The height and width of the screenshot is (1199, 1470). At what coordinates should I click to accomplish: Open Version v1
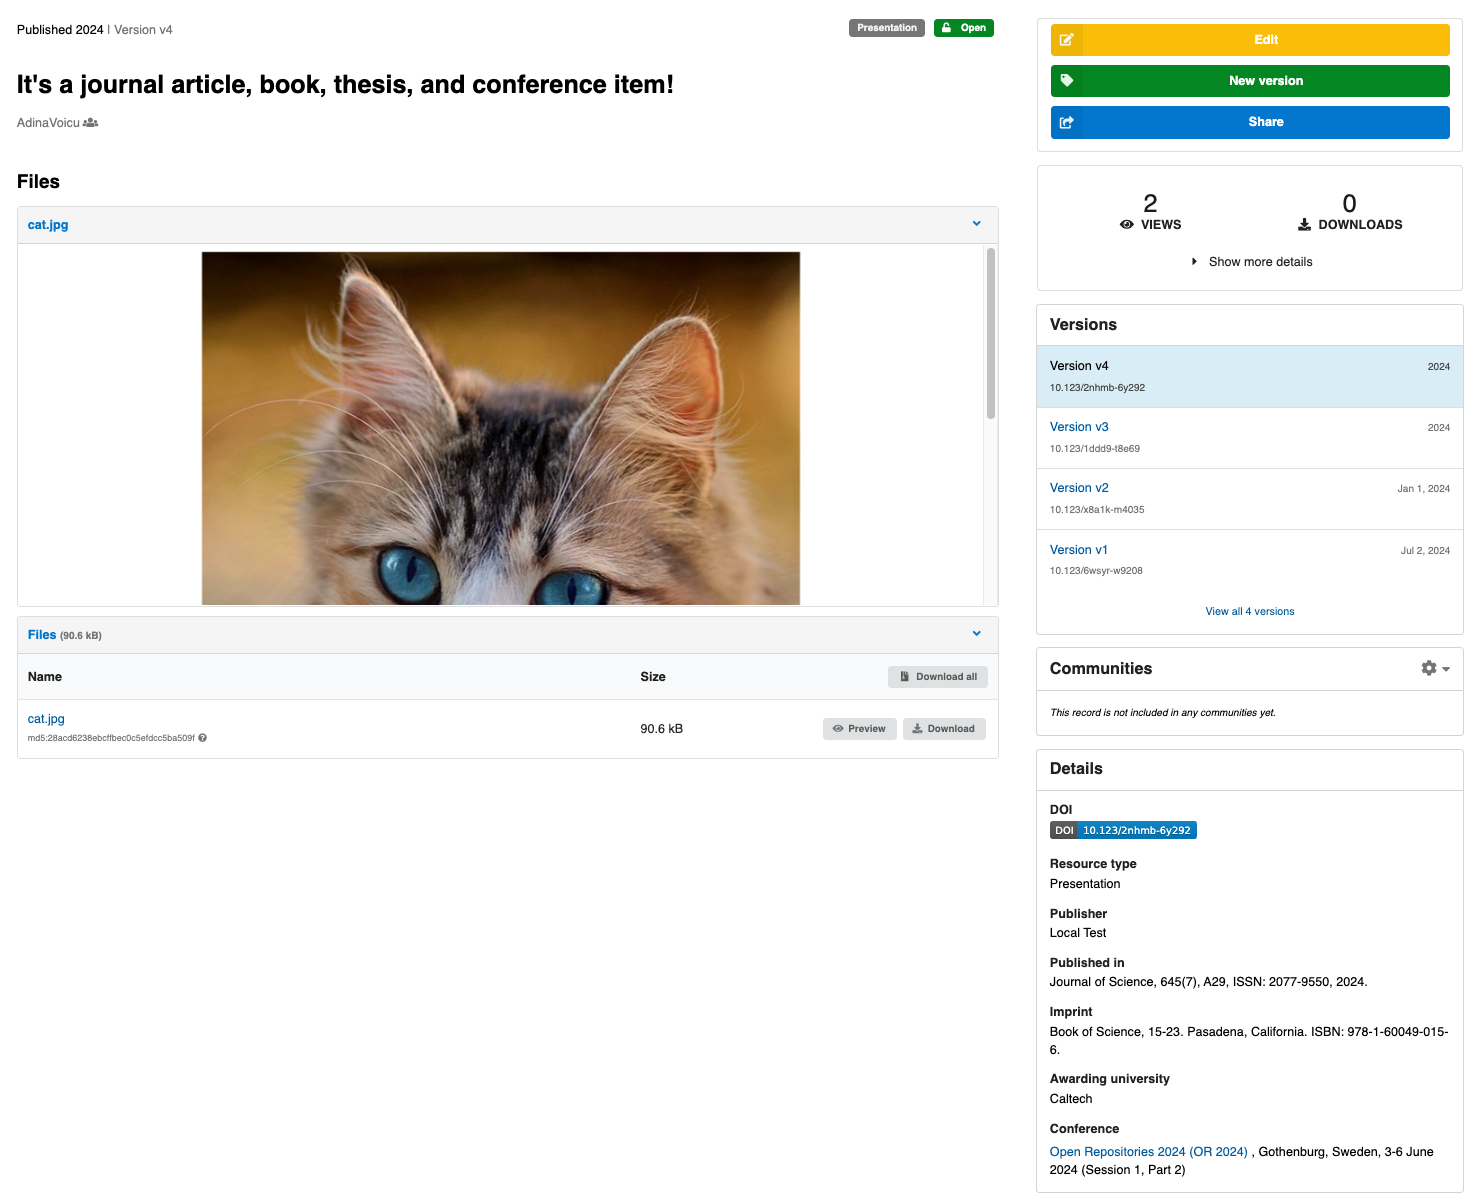pos(1079,550)
